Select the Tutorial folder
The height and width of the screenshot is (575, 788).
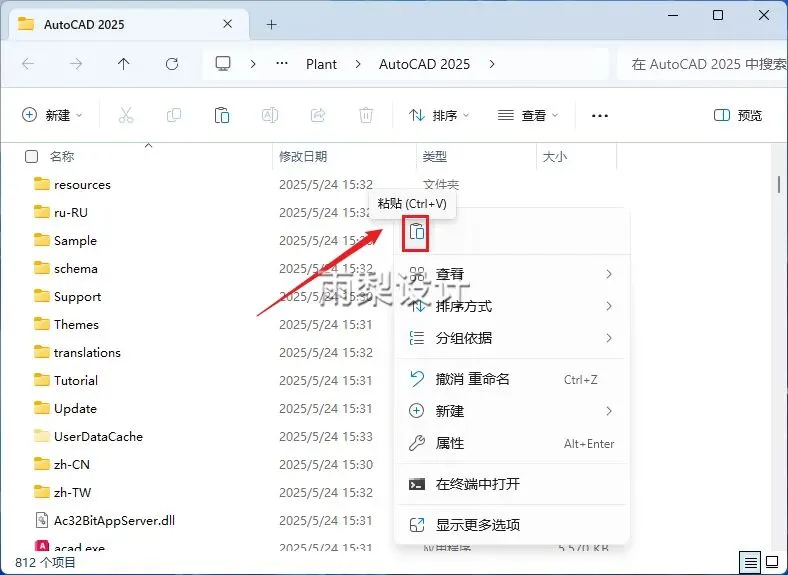tap(75, 380)
